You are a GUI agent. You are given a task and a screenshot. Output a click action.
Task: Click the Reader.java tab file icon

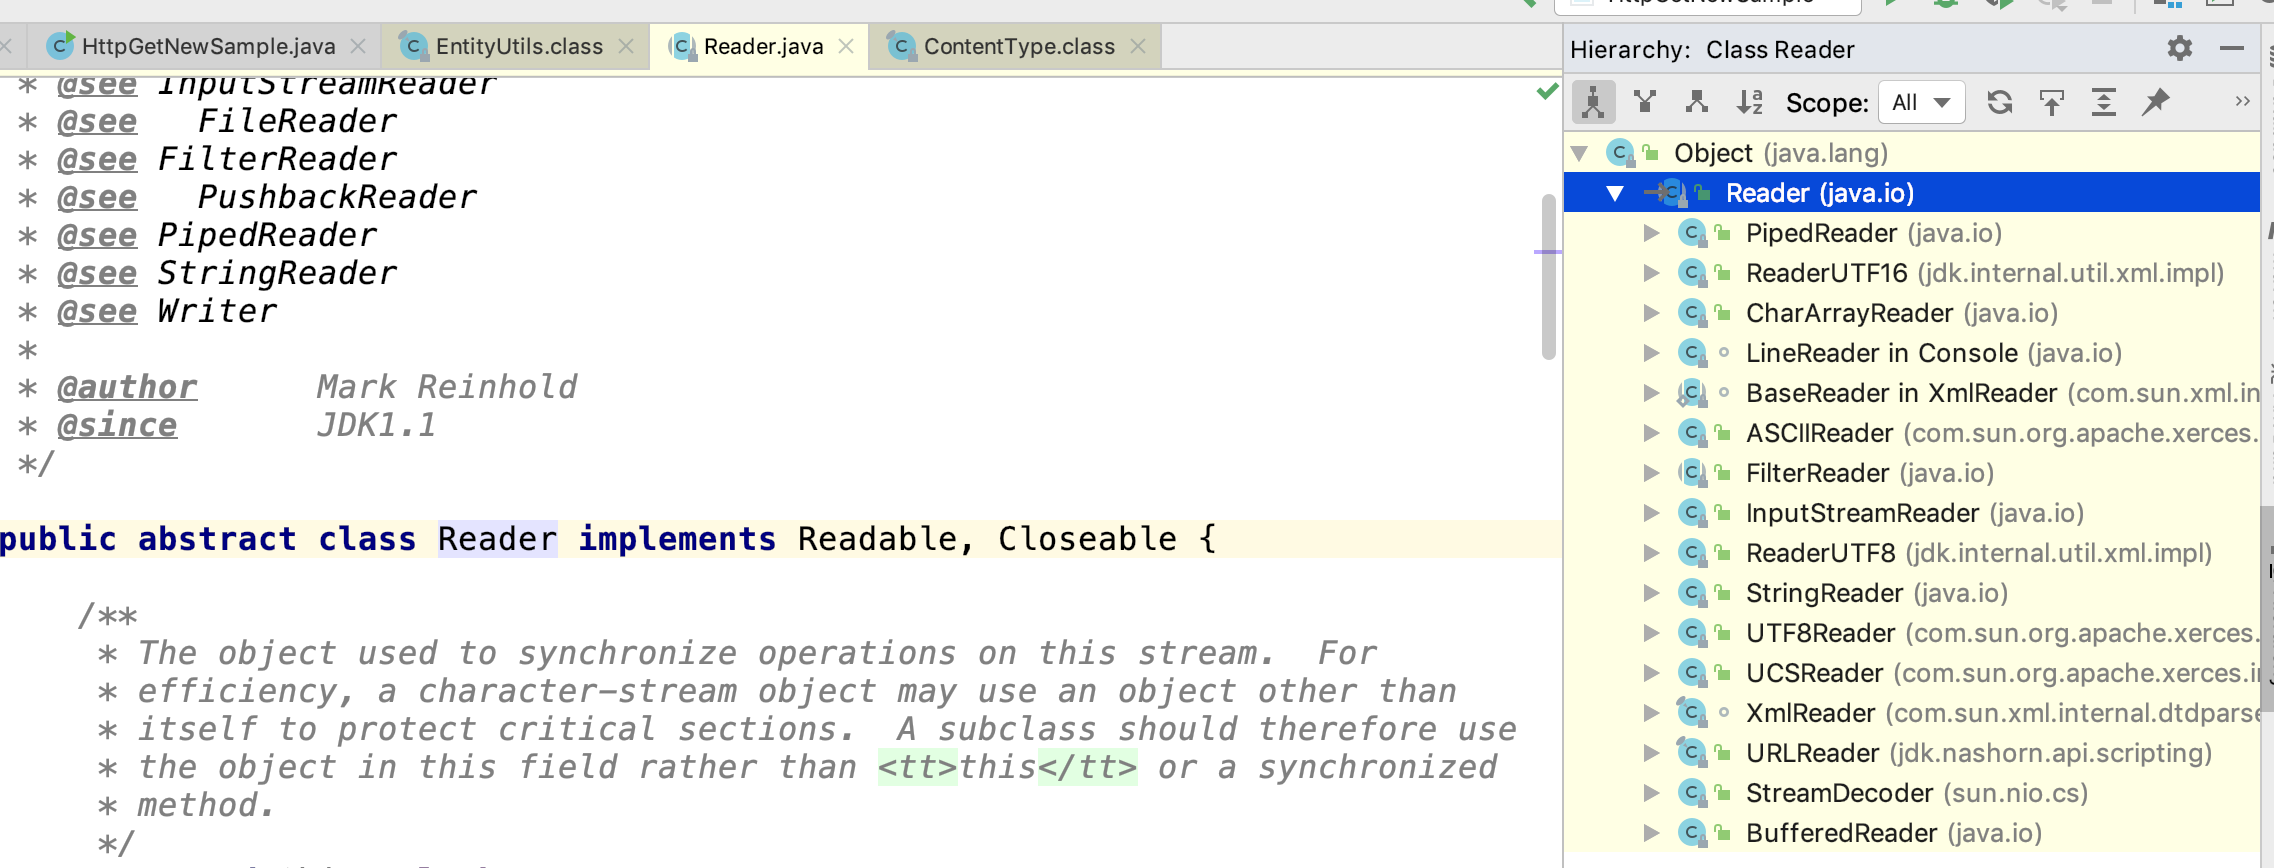click(682, 46)
